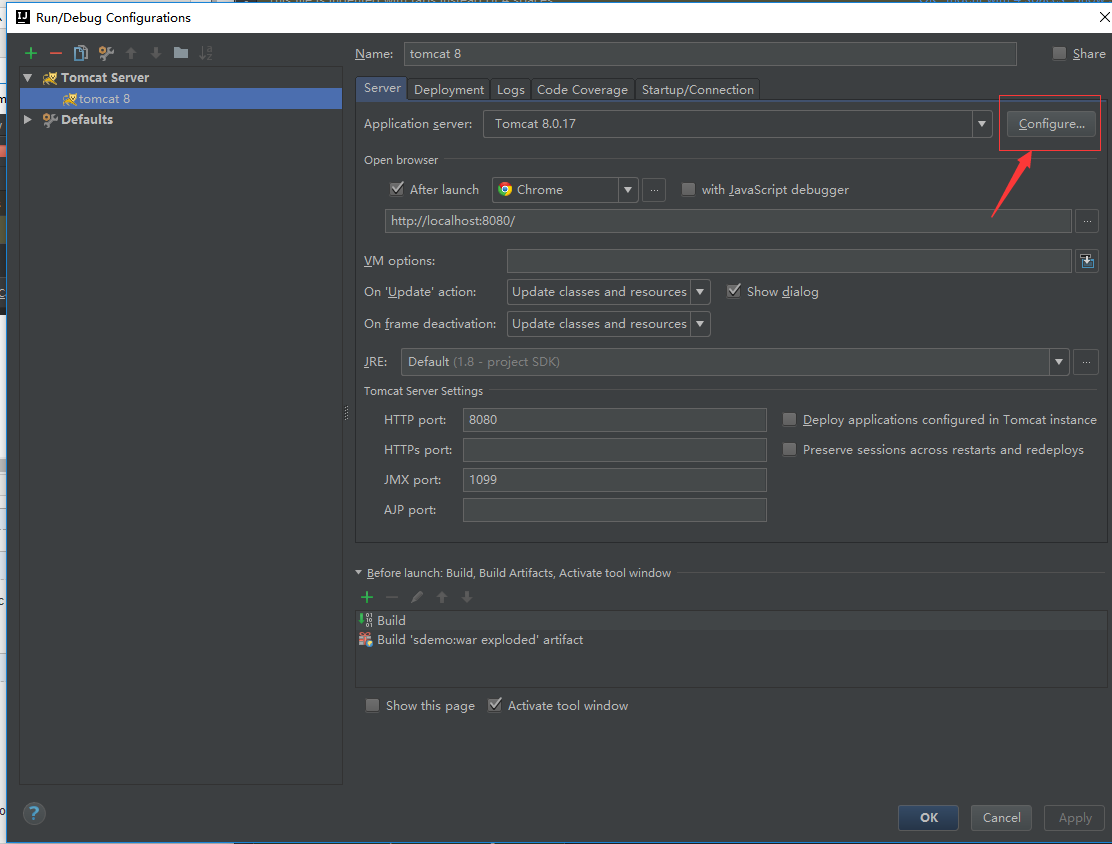Enable Deploy applications configured in Tomcat instance
The height and width of the screenshot is (844, 1112).
click(789, 420)
